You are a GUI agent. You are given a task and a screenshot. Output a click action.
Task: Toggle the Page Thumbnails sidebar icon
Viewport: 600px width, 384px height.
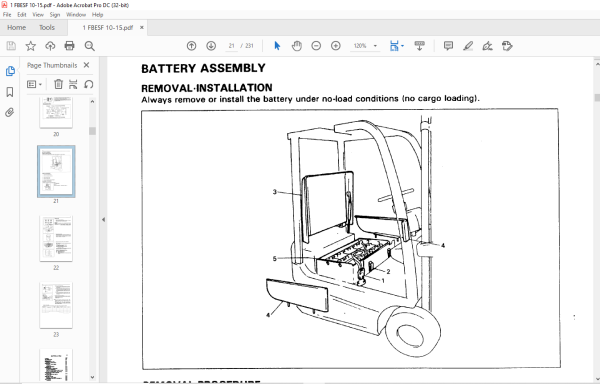[x=10, y=71]
